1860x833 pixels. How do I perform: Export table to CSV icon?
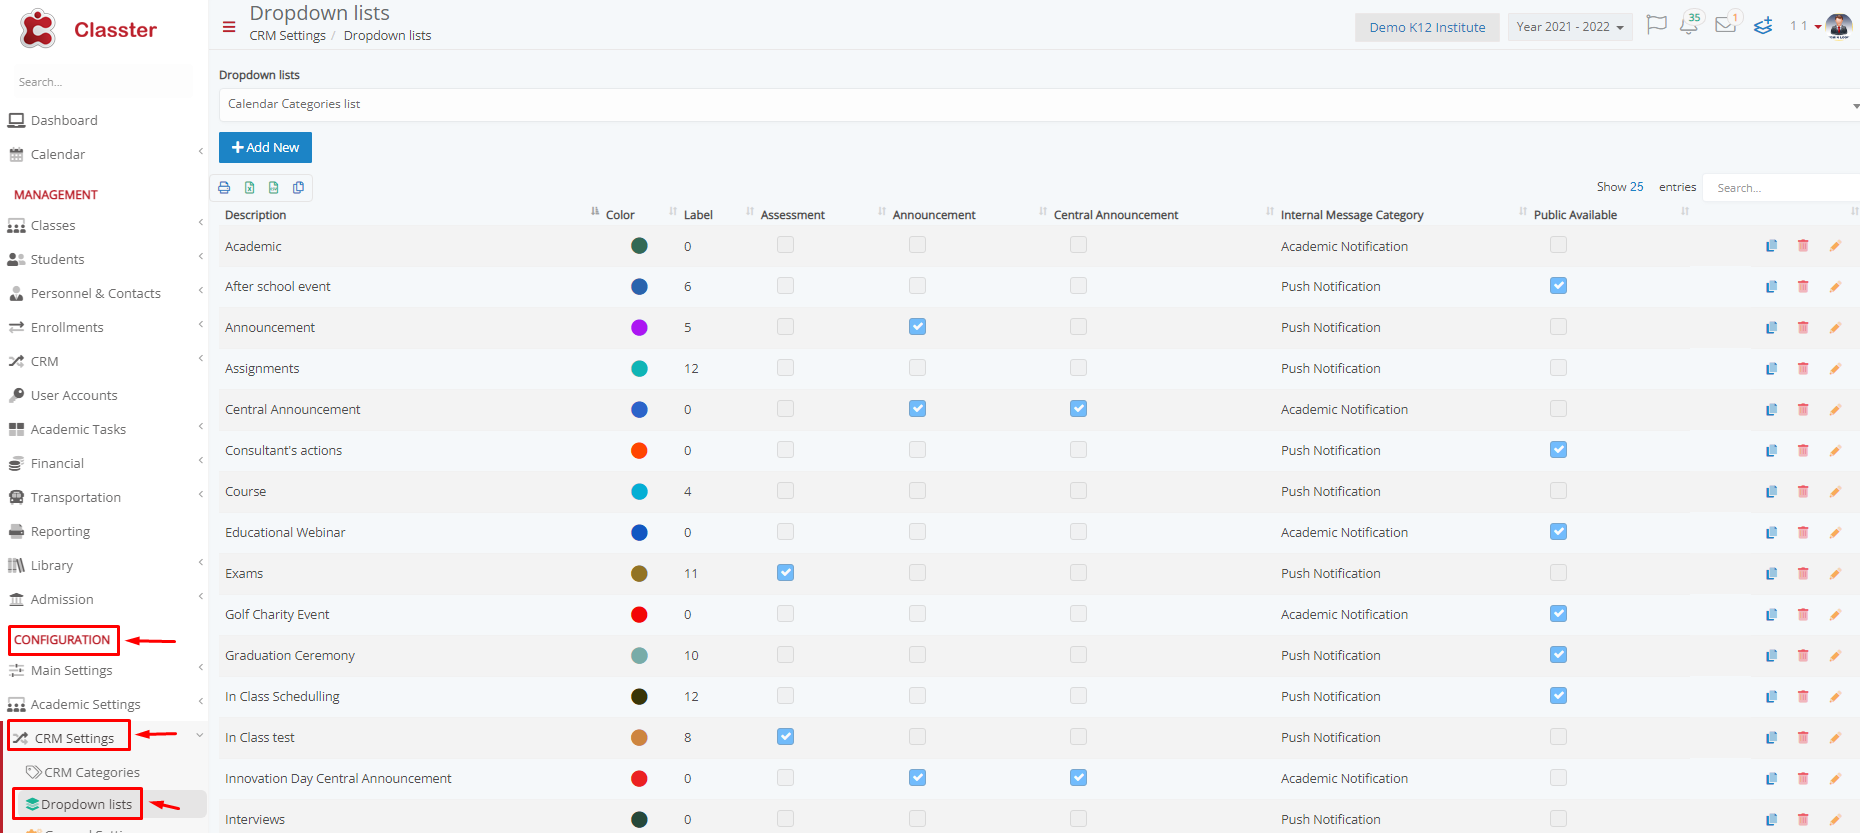point(273,187)
